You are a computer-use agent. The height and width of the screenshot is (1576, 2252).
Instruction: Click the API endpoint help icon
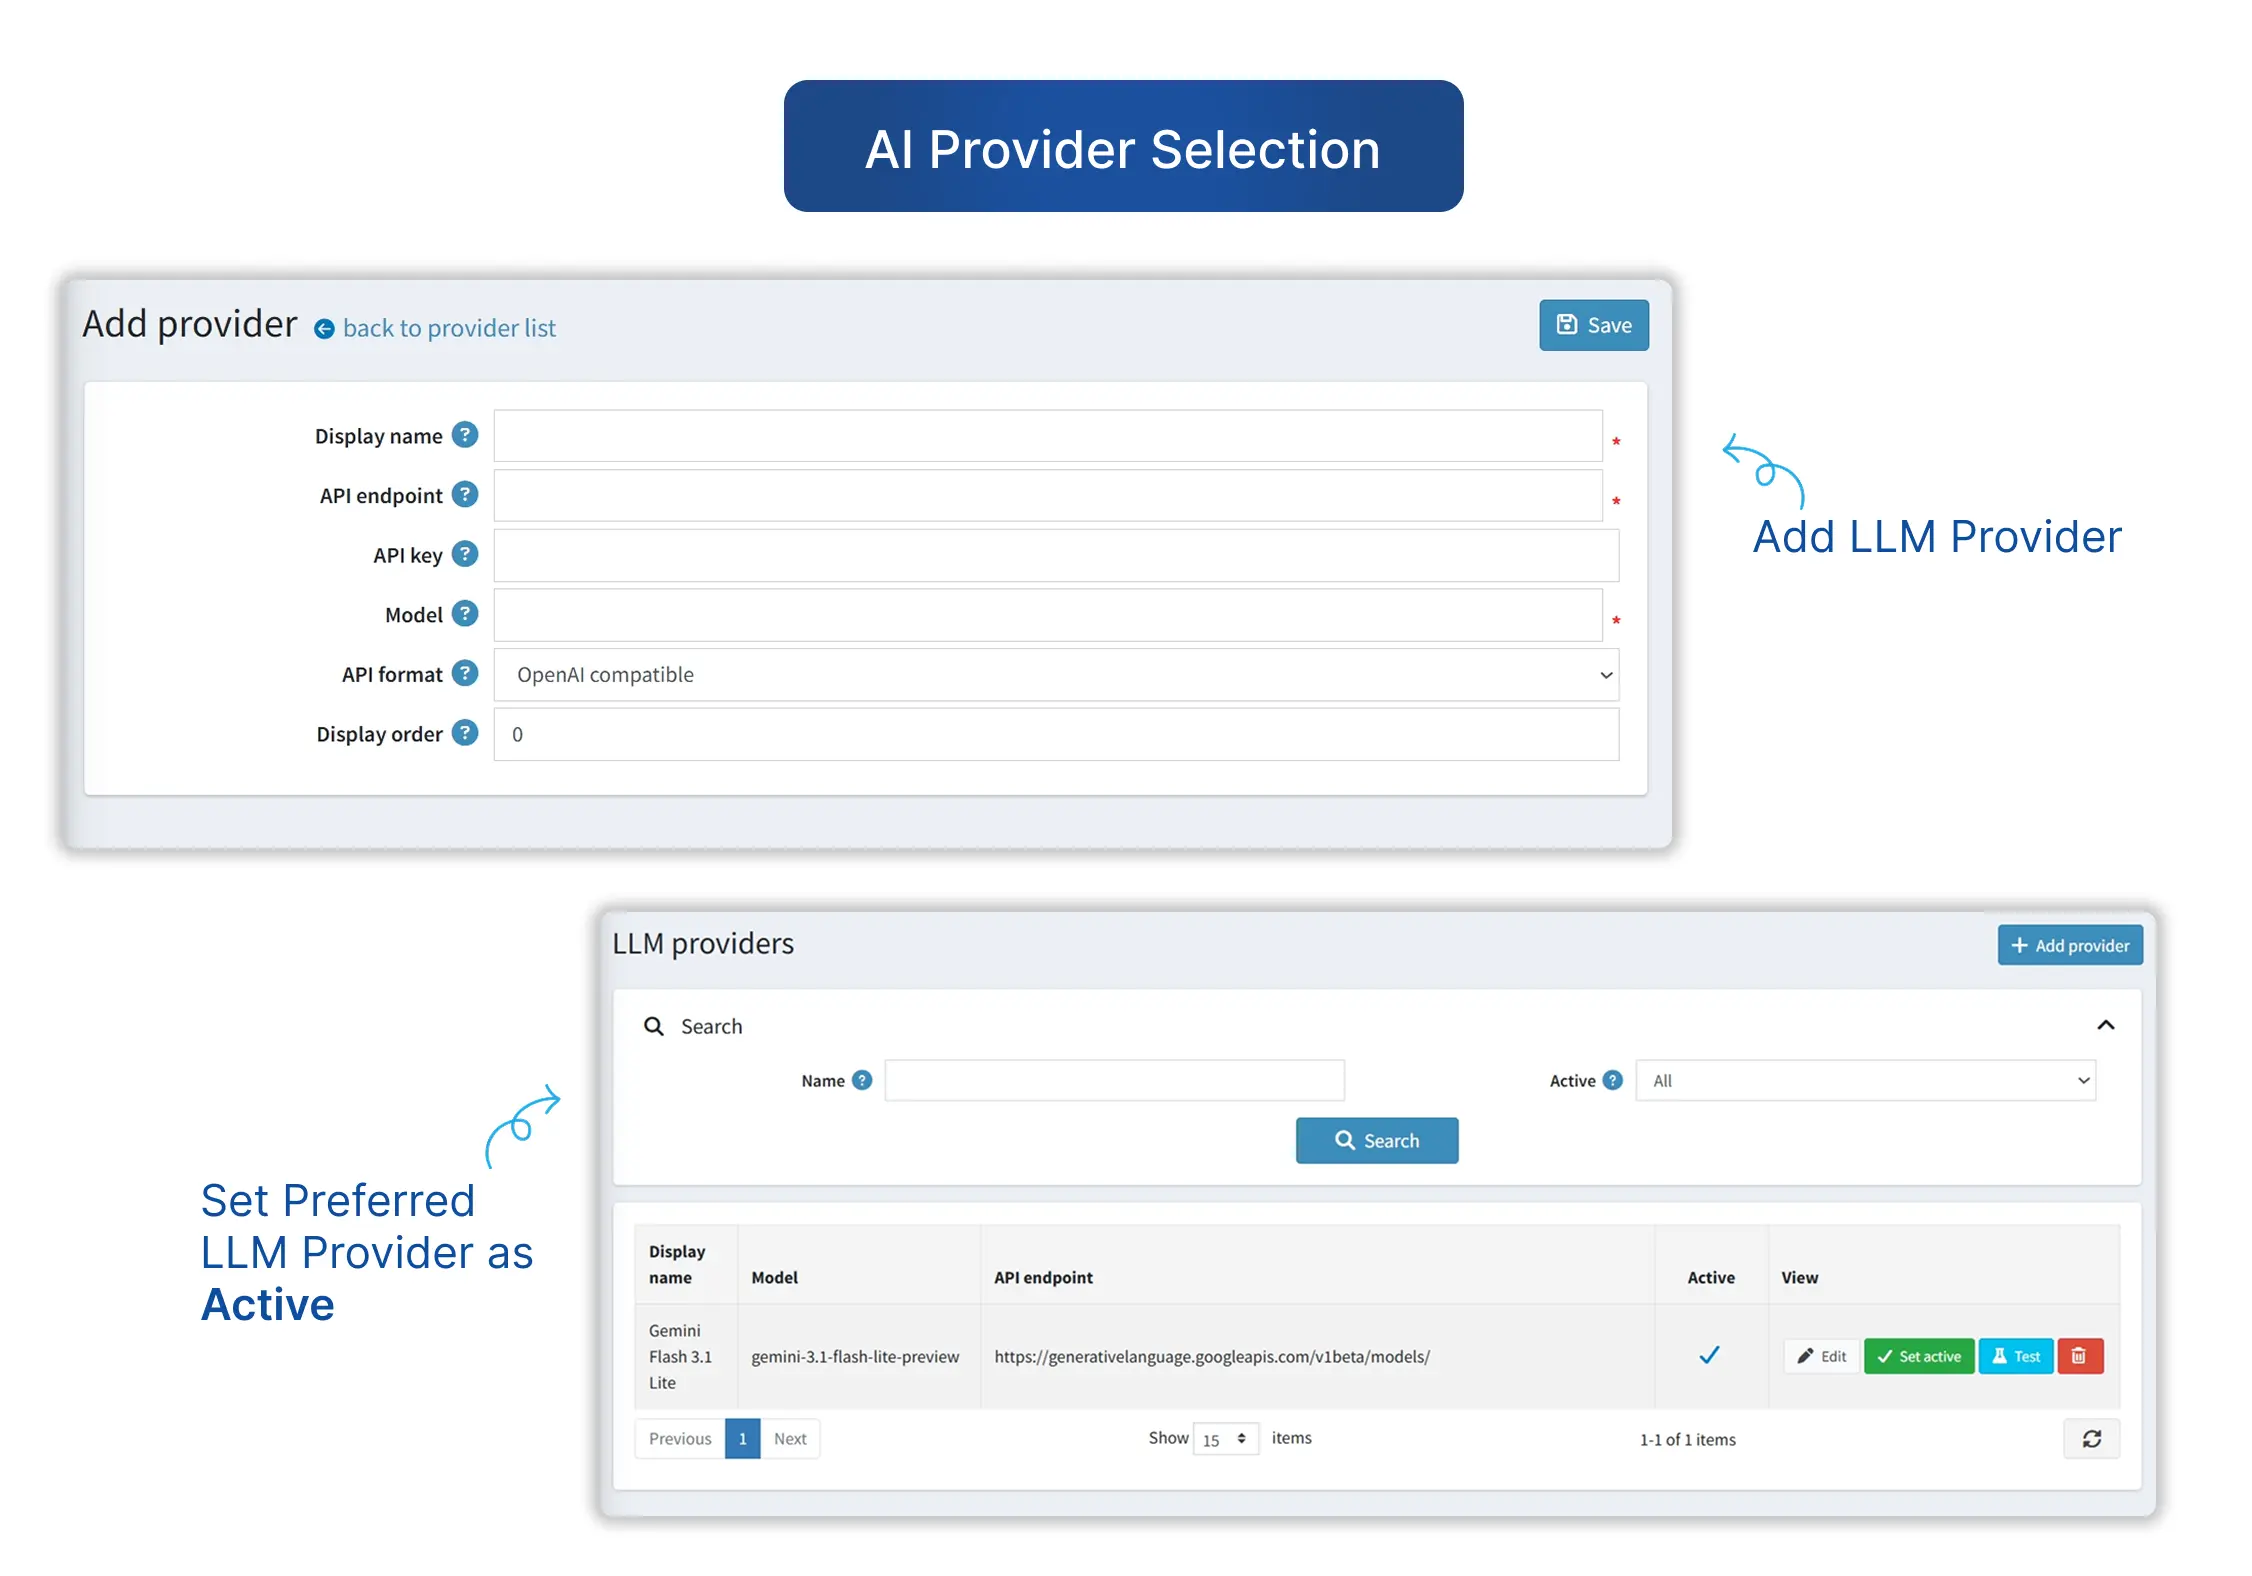coord(464,495)
